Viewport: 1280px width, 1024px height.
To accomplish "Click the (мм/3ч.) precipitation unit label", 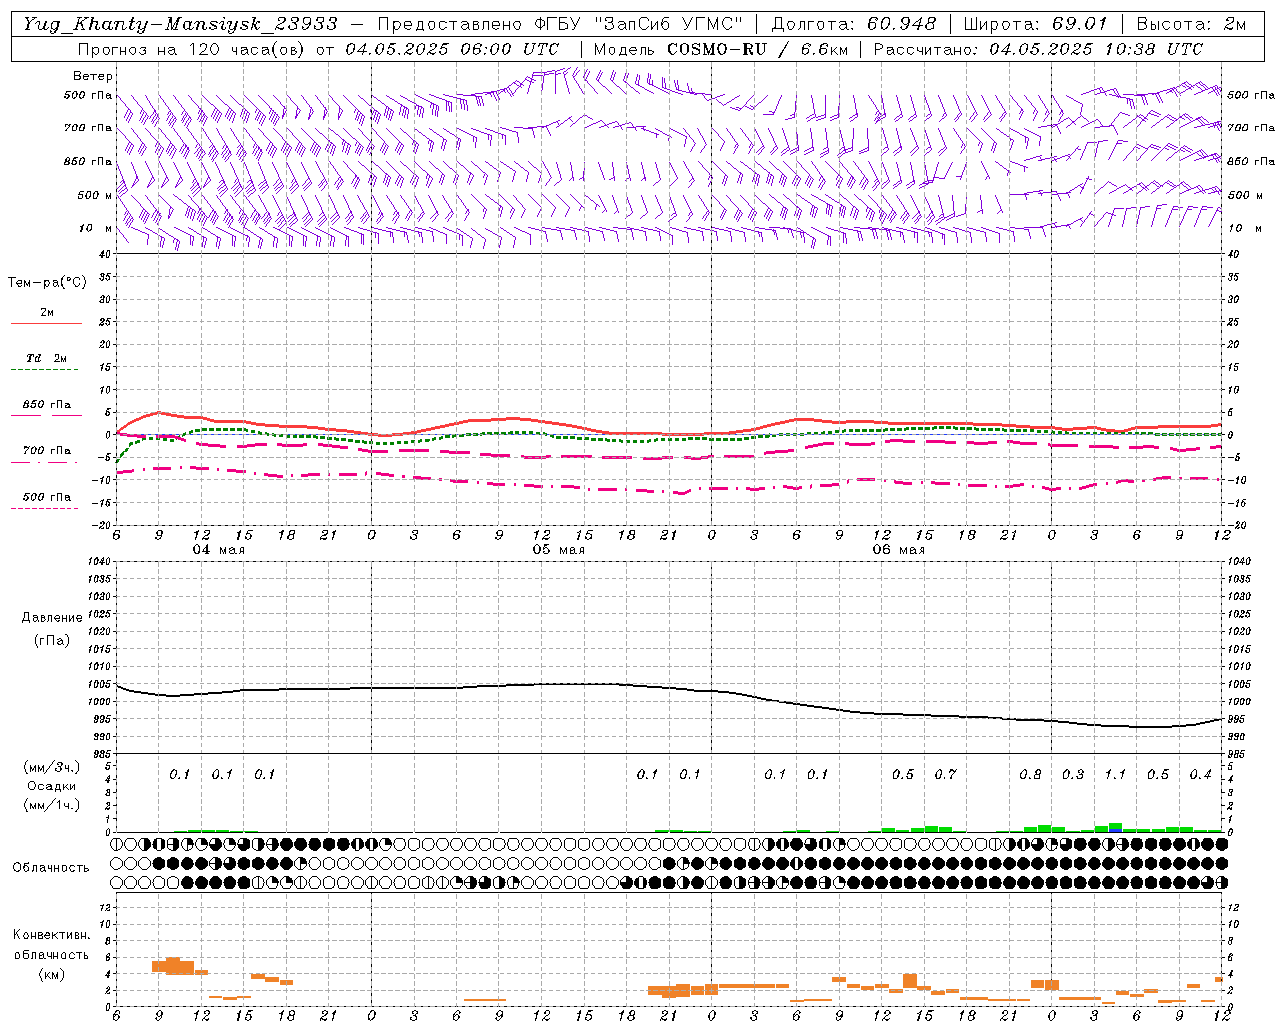I will click(52, 767).
